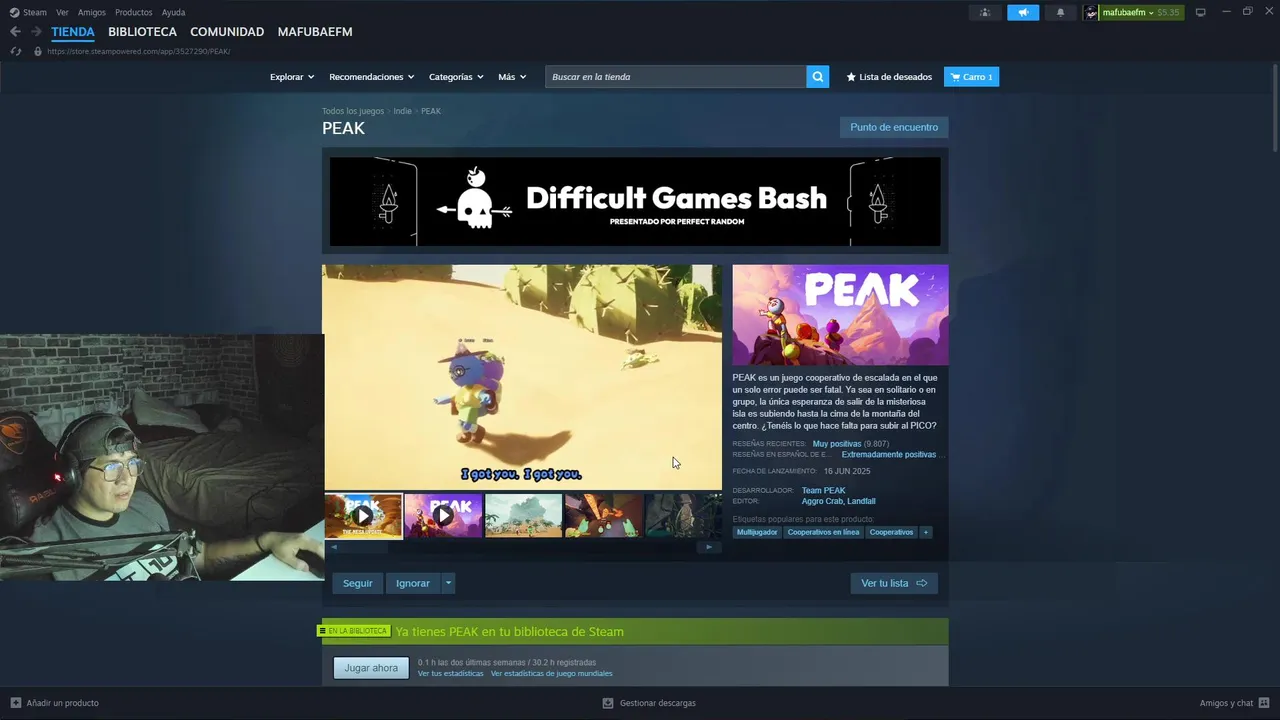Expand the Explorar dropdown

point(292,77)
